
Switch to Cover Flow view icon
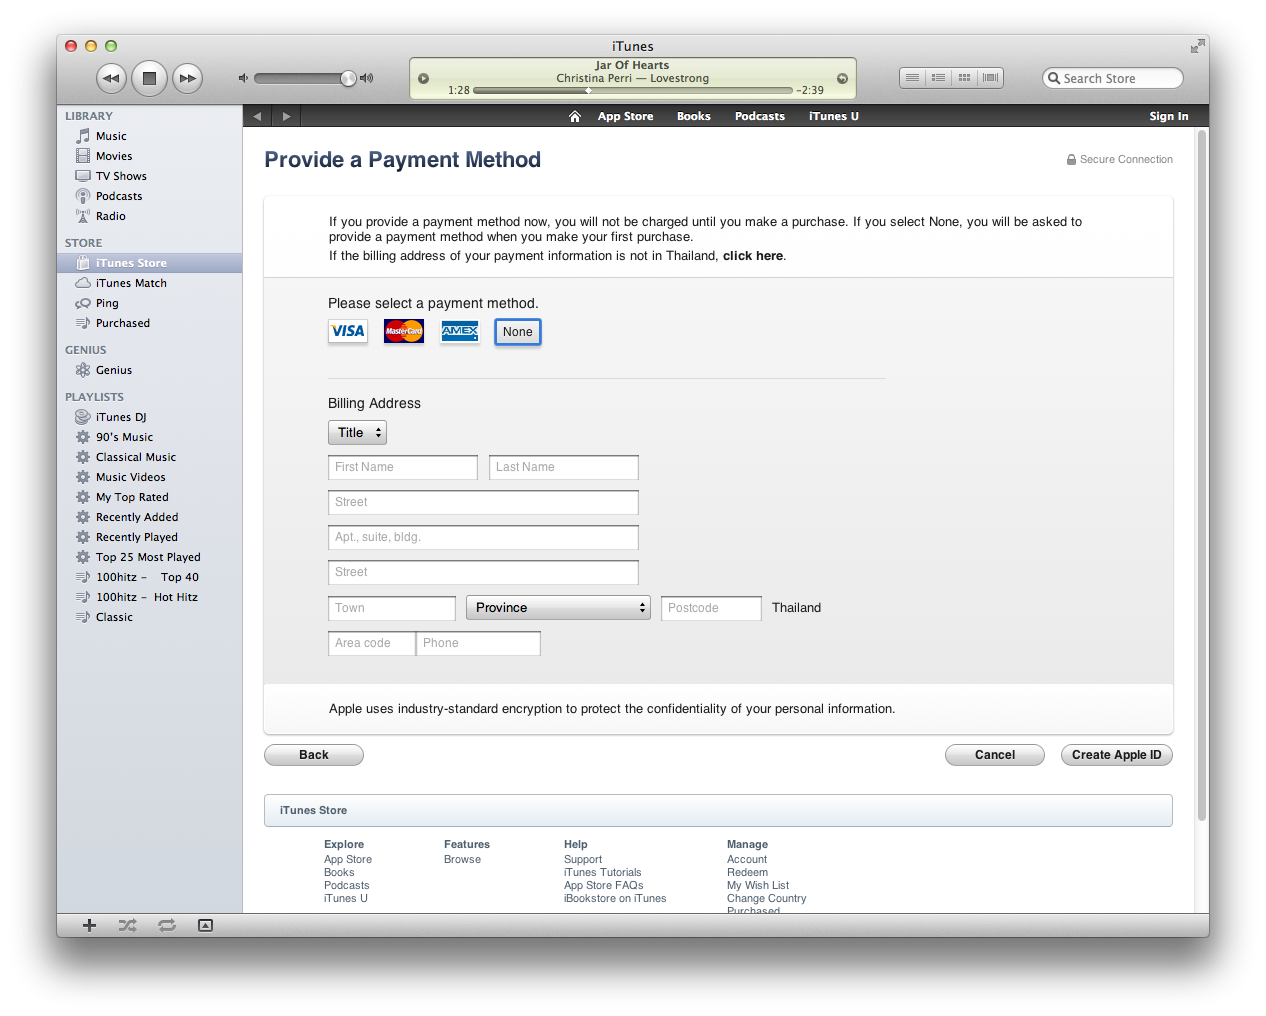990,78
